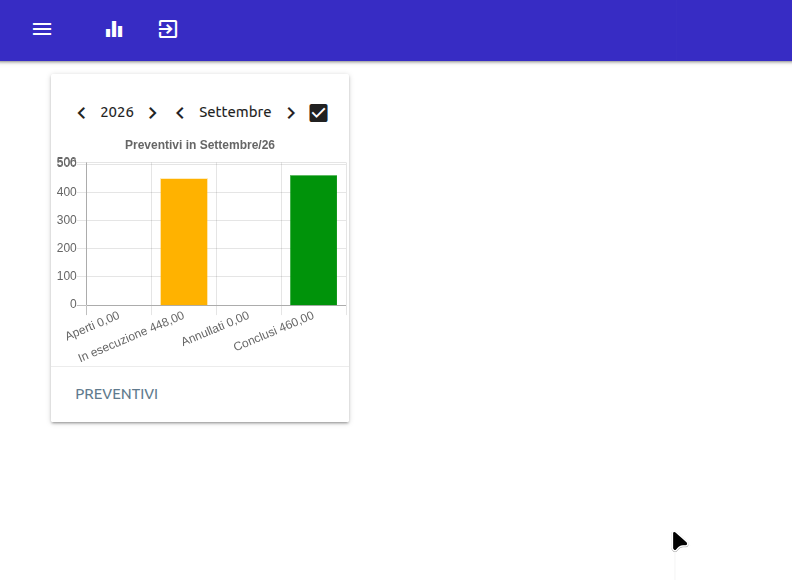This screenshot has width=792, height=580.
Task: Open the hamburger navigation menu
Action: [x=42, y=29]
